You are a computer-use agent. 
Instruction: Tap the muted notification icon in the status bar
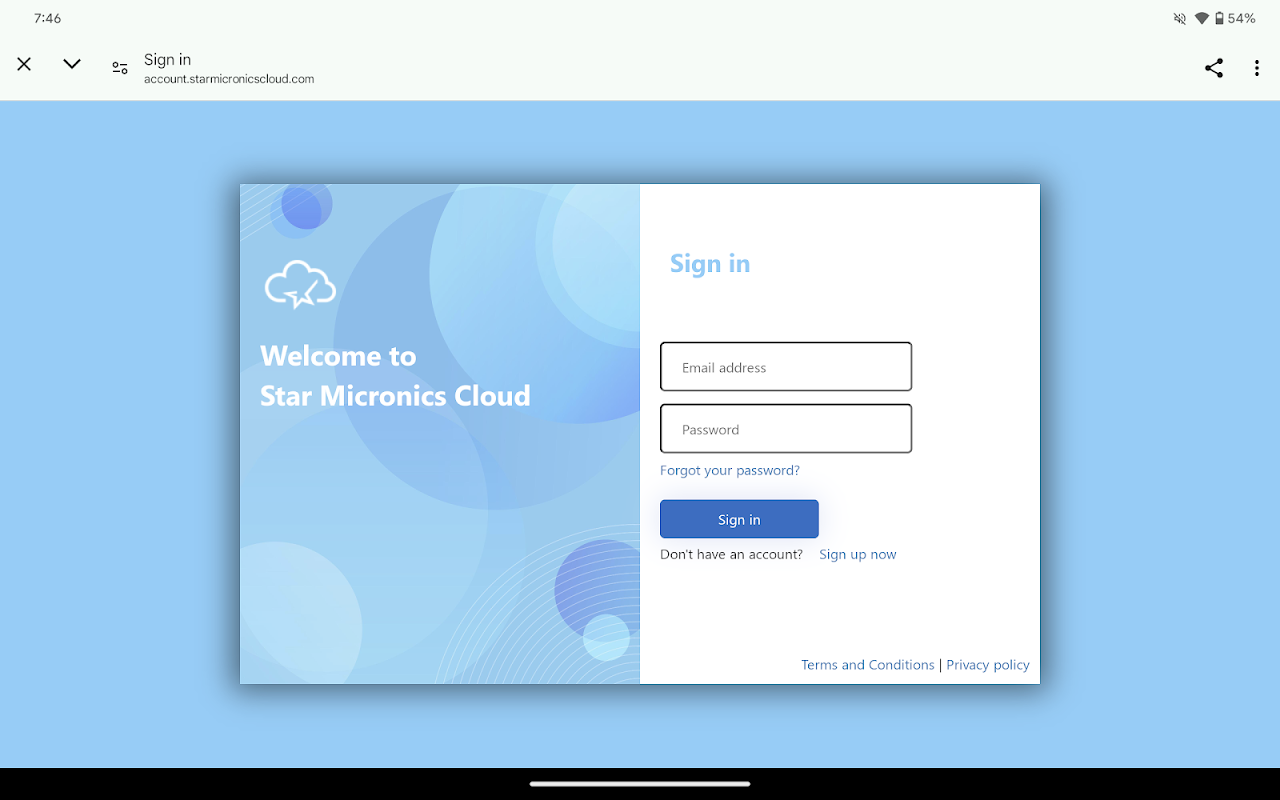click(1180, 19)
